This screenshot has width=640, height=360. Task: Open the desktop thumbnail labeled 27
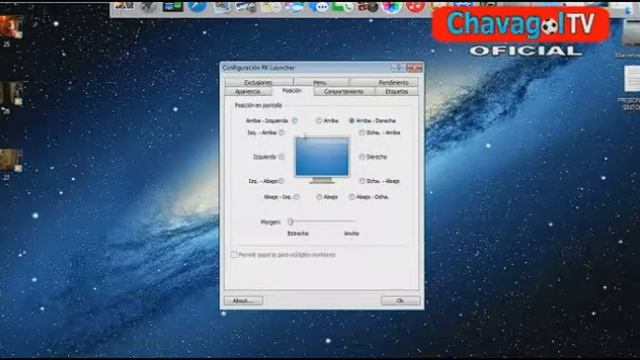11,160
